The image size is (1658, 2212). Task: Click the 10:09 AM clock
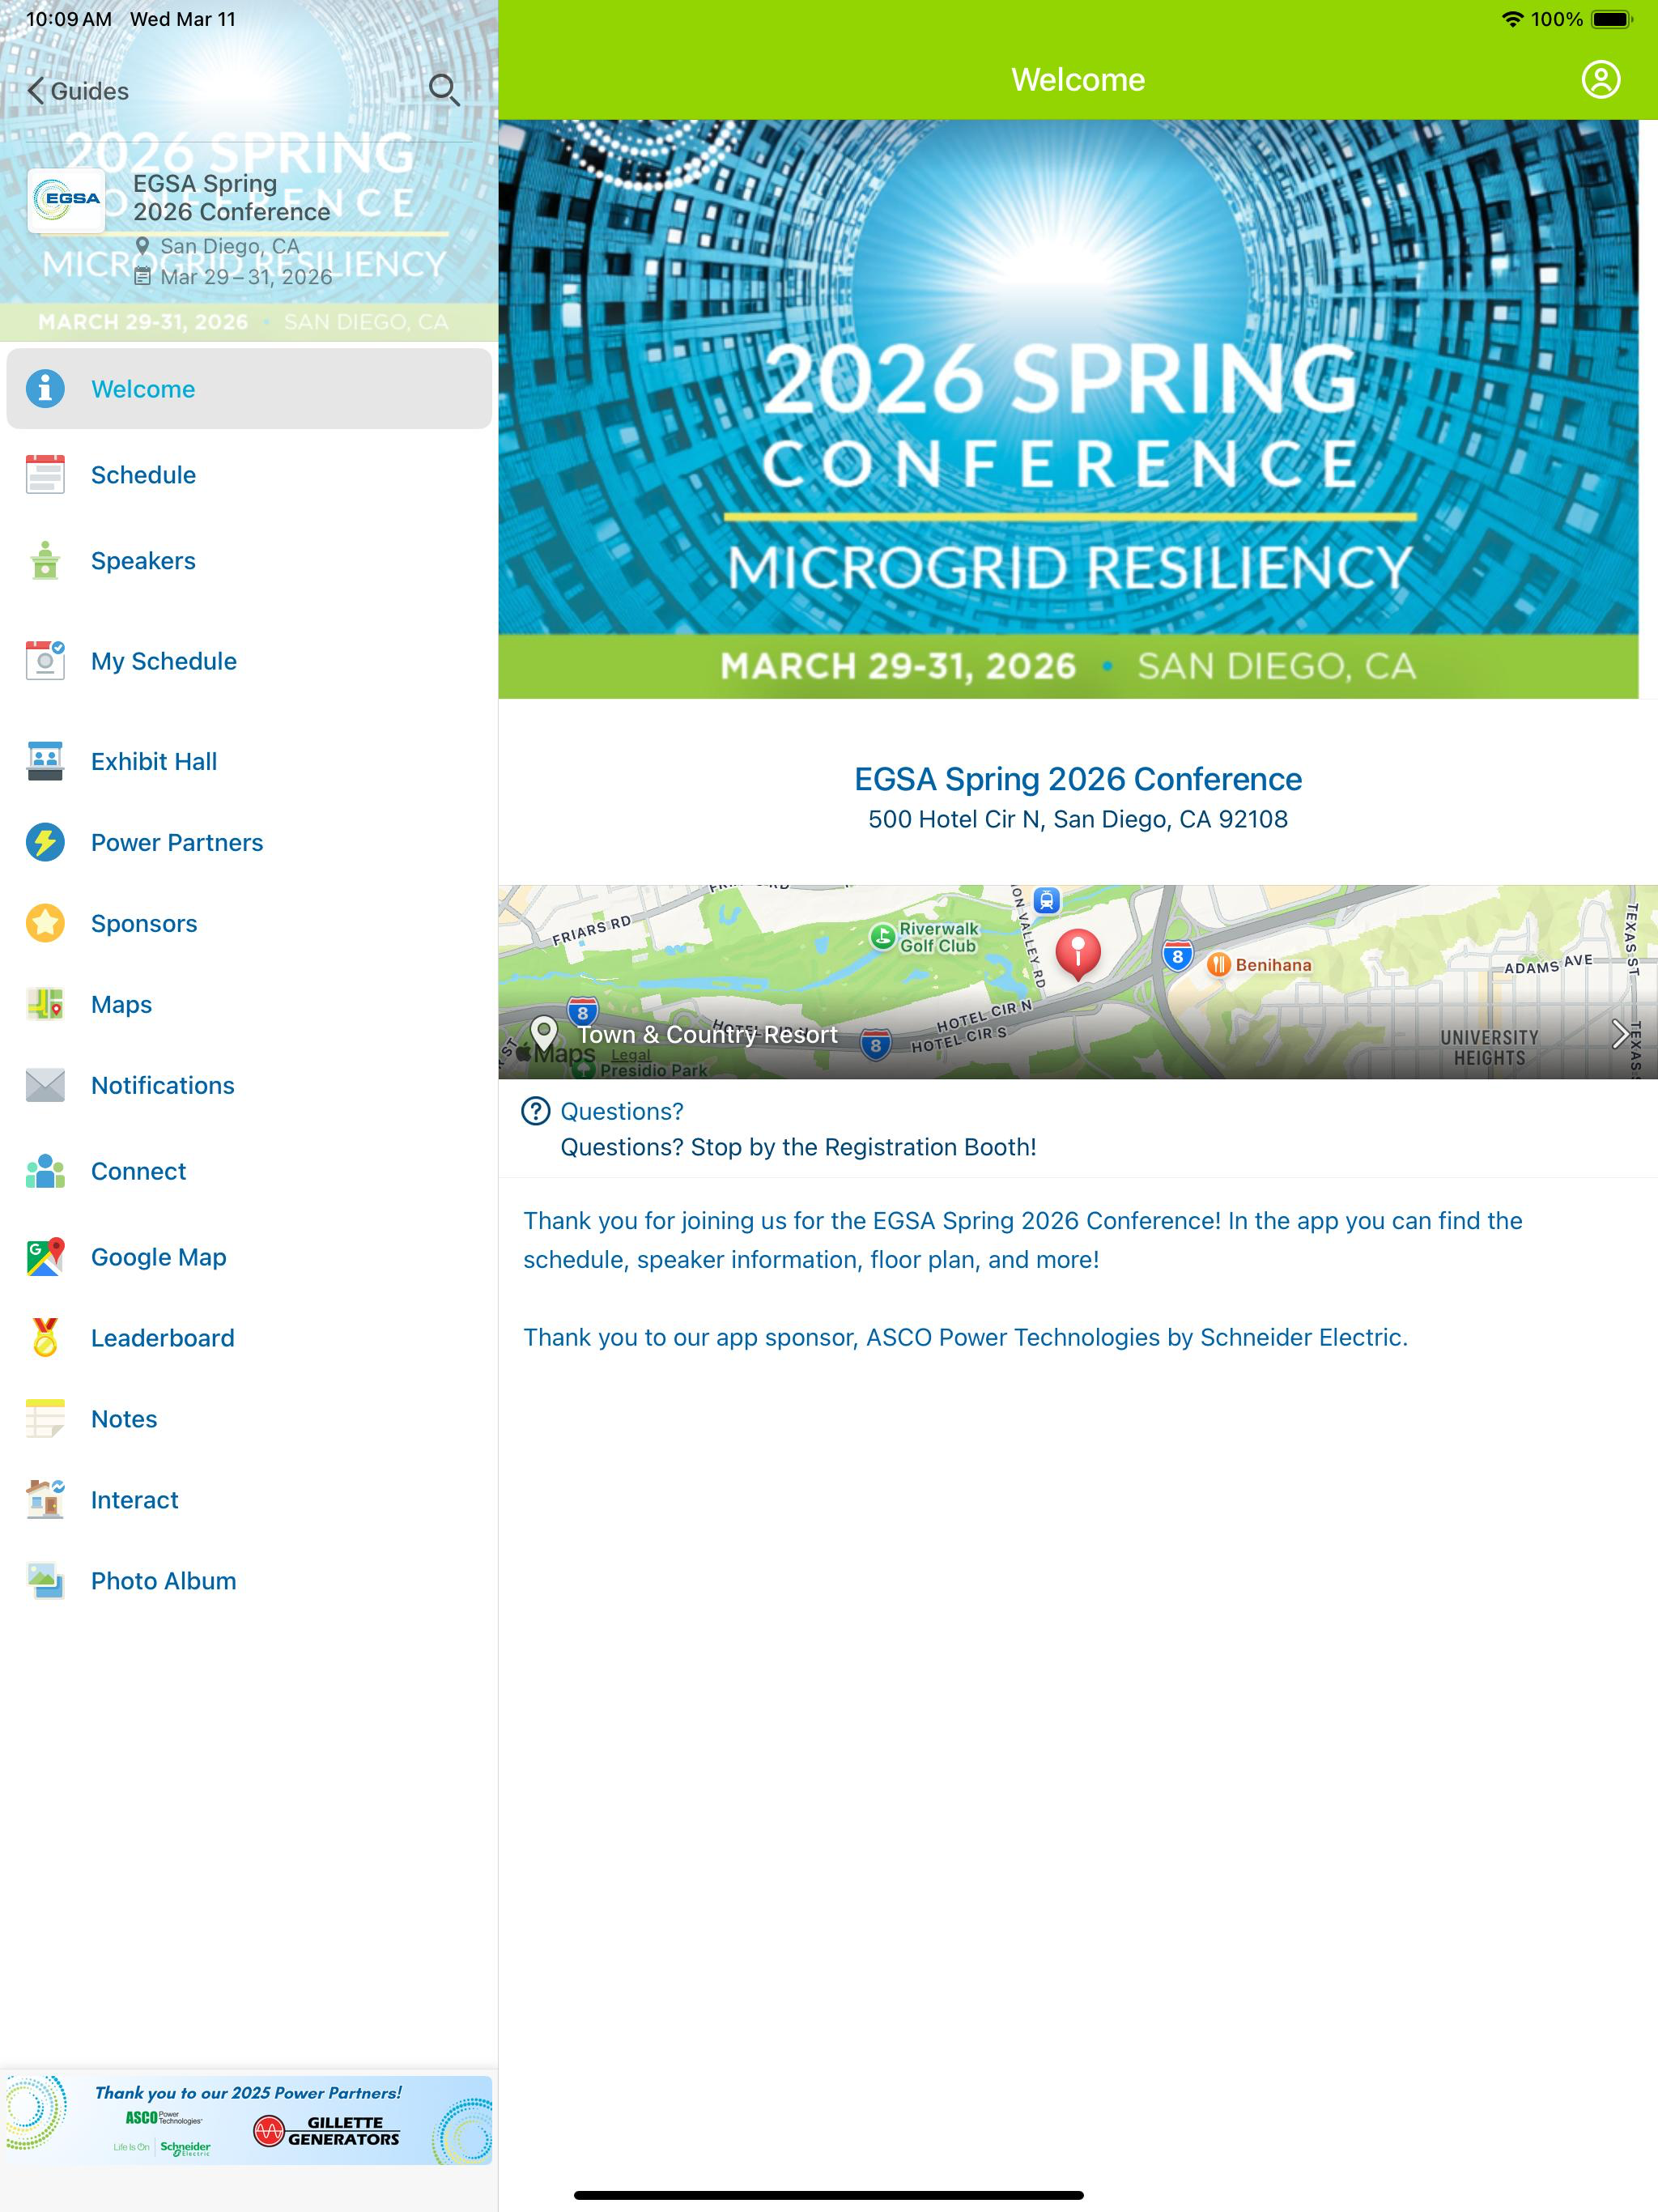[x=68, y=19]
